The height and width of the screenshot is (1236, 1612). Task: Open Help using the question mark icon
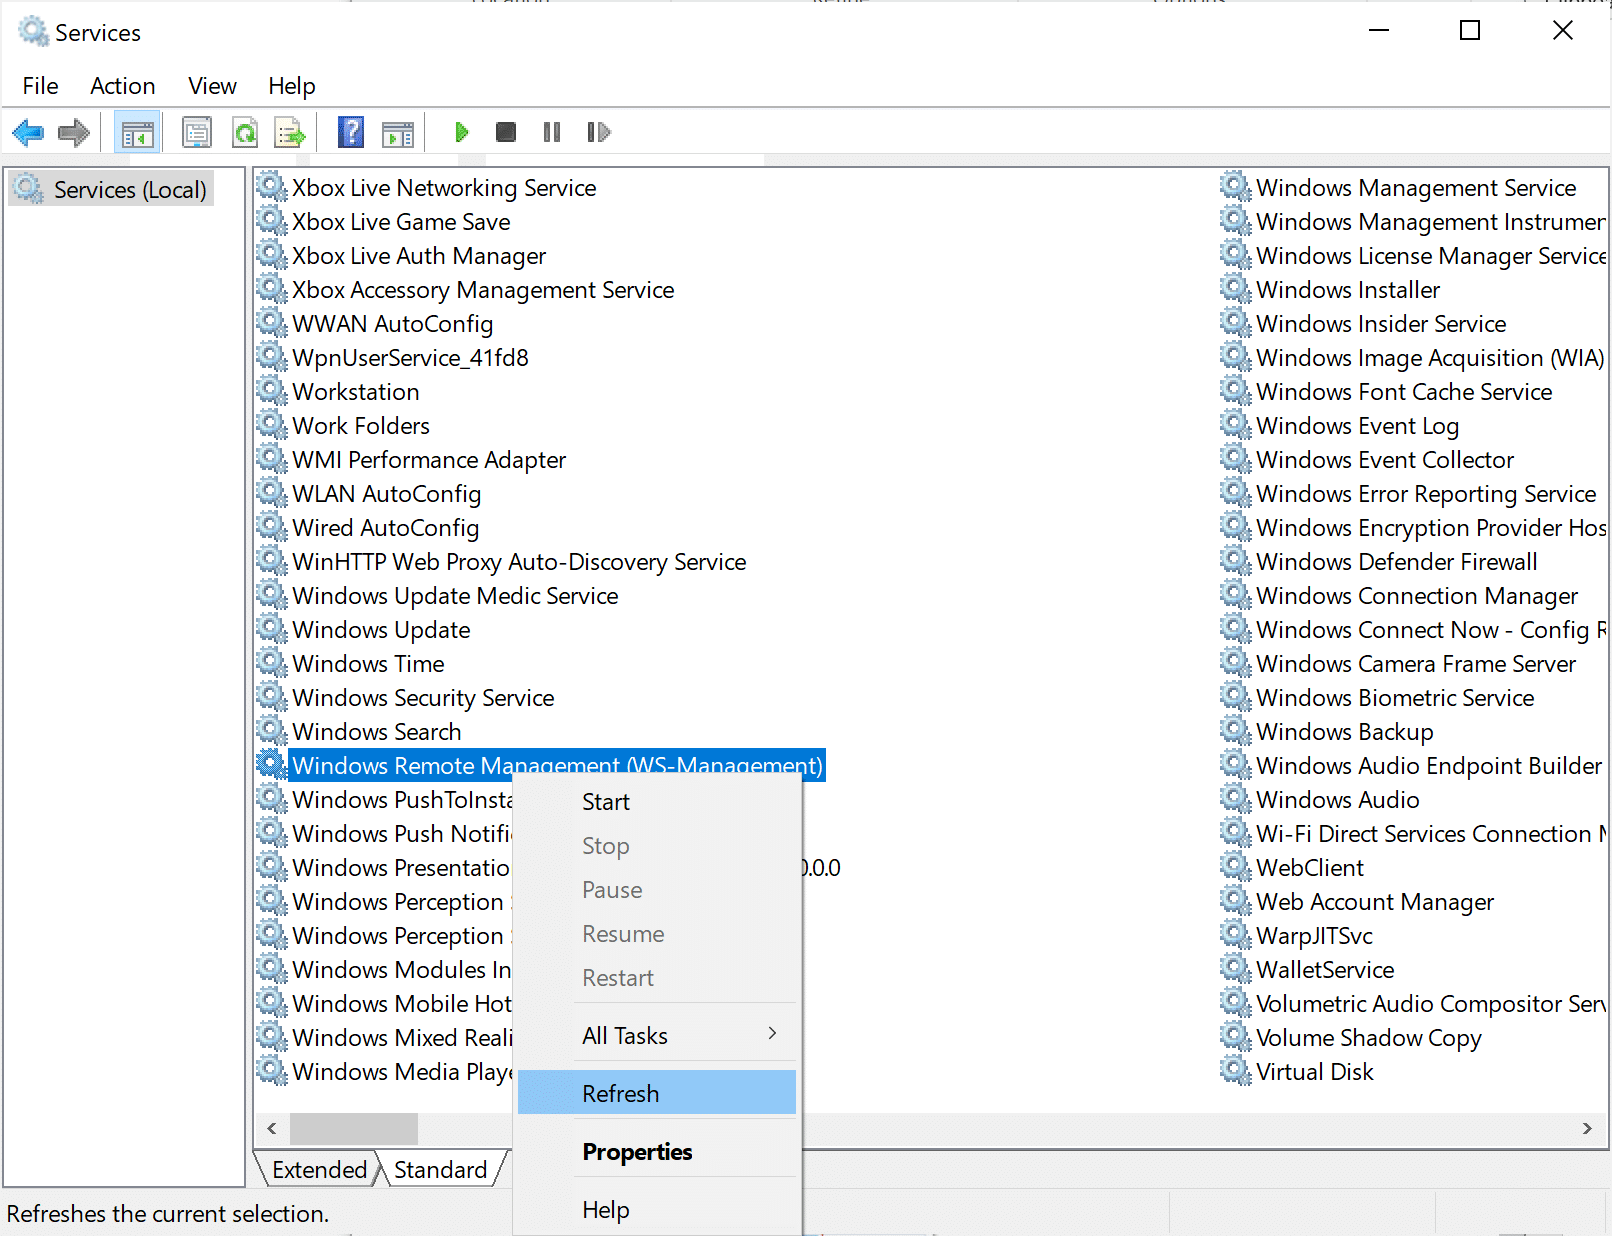[350, 131]
